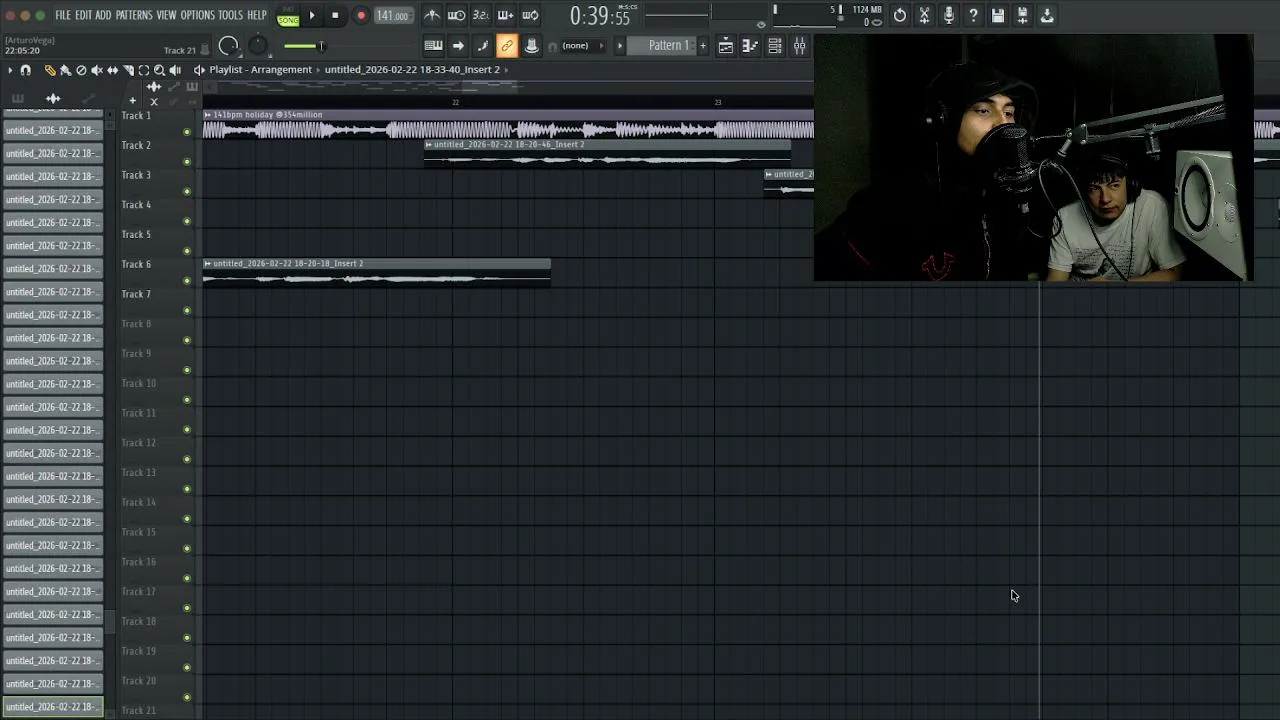Click the arrow left of Pattern 1

(619, 46)
